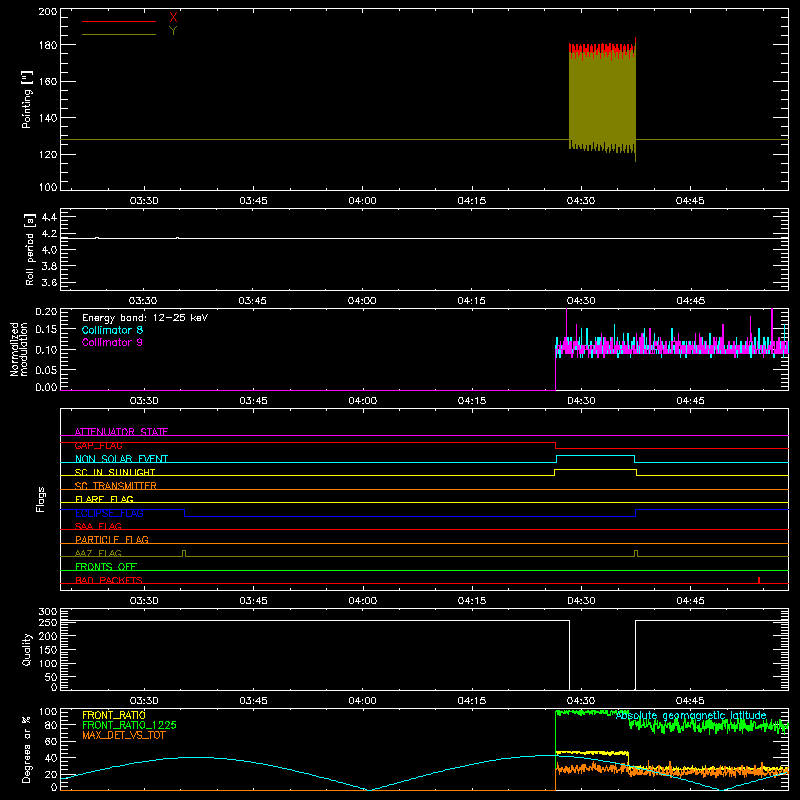Click the Quality drop to zero at 04:30
This screenshot has height=800, width=800.
(569, 655)
